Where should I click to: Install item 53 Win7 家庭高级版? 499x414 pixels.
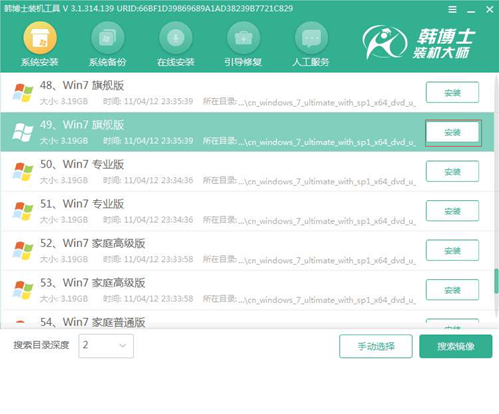tap(452, 290)
